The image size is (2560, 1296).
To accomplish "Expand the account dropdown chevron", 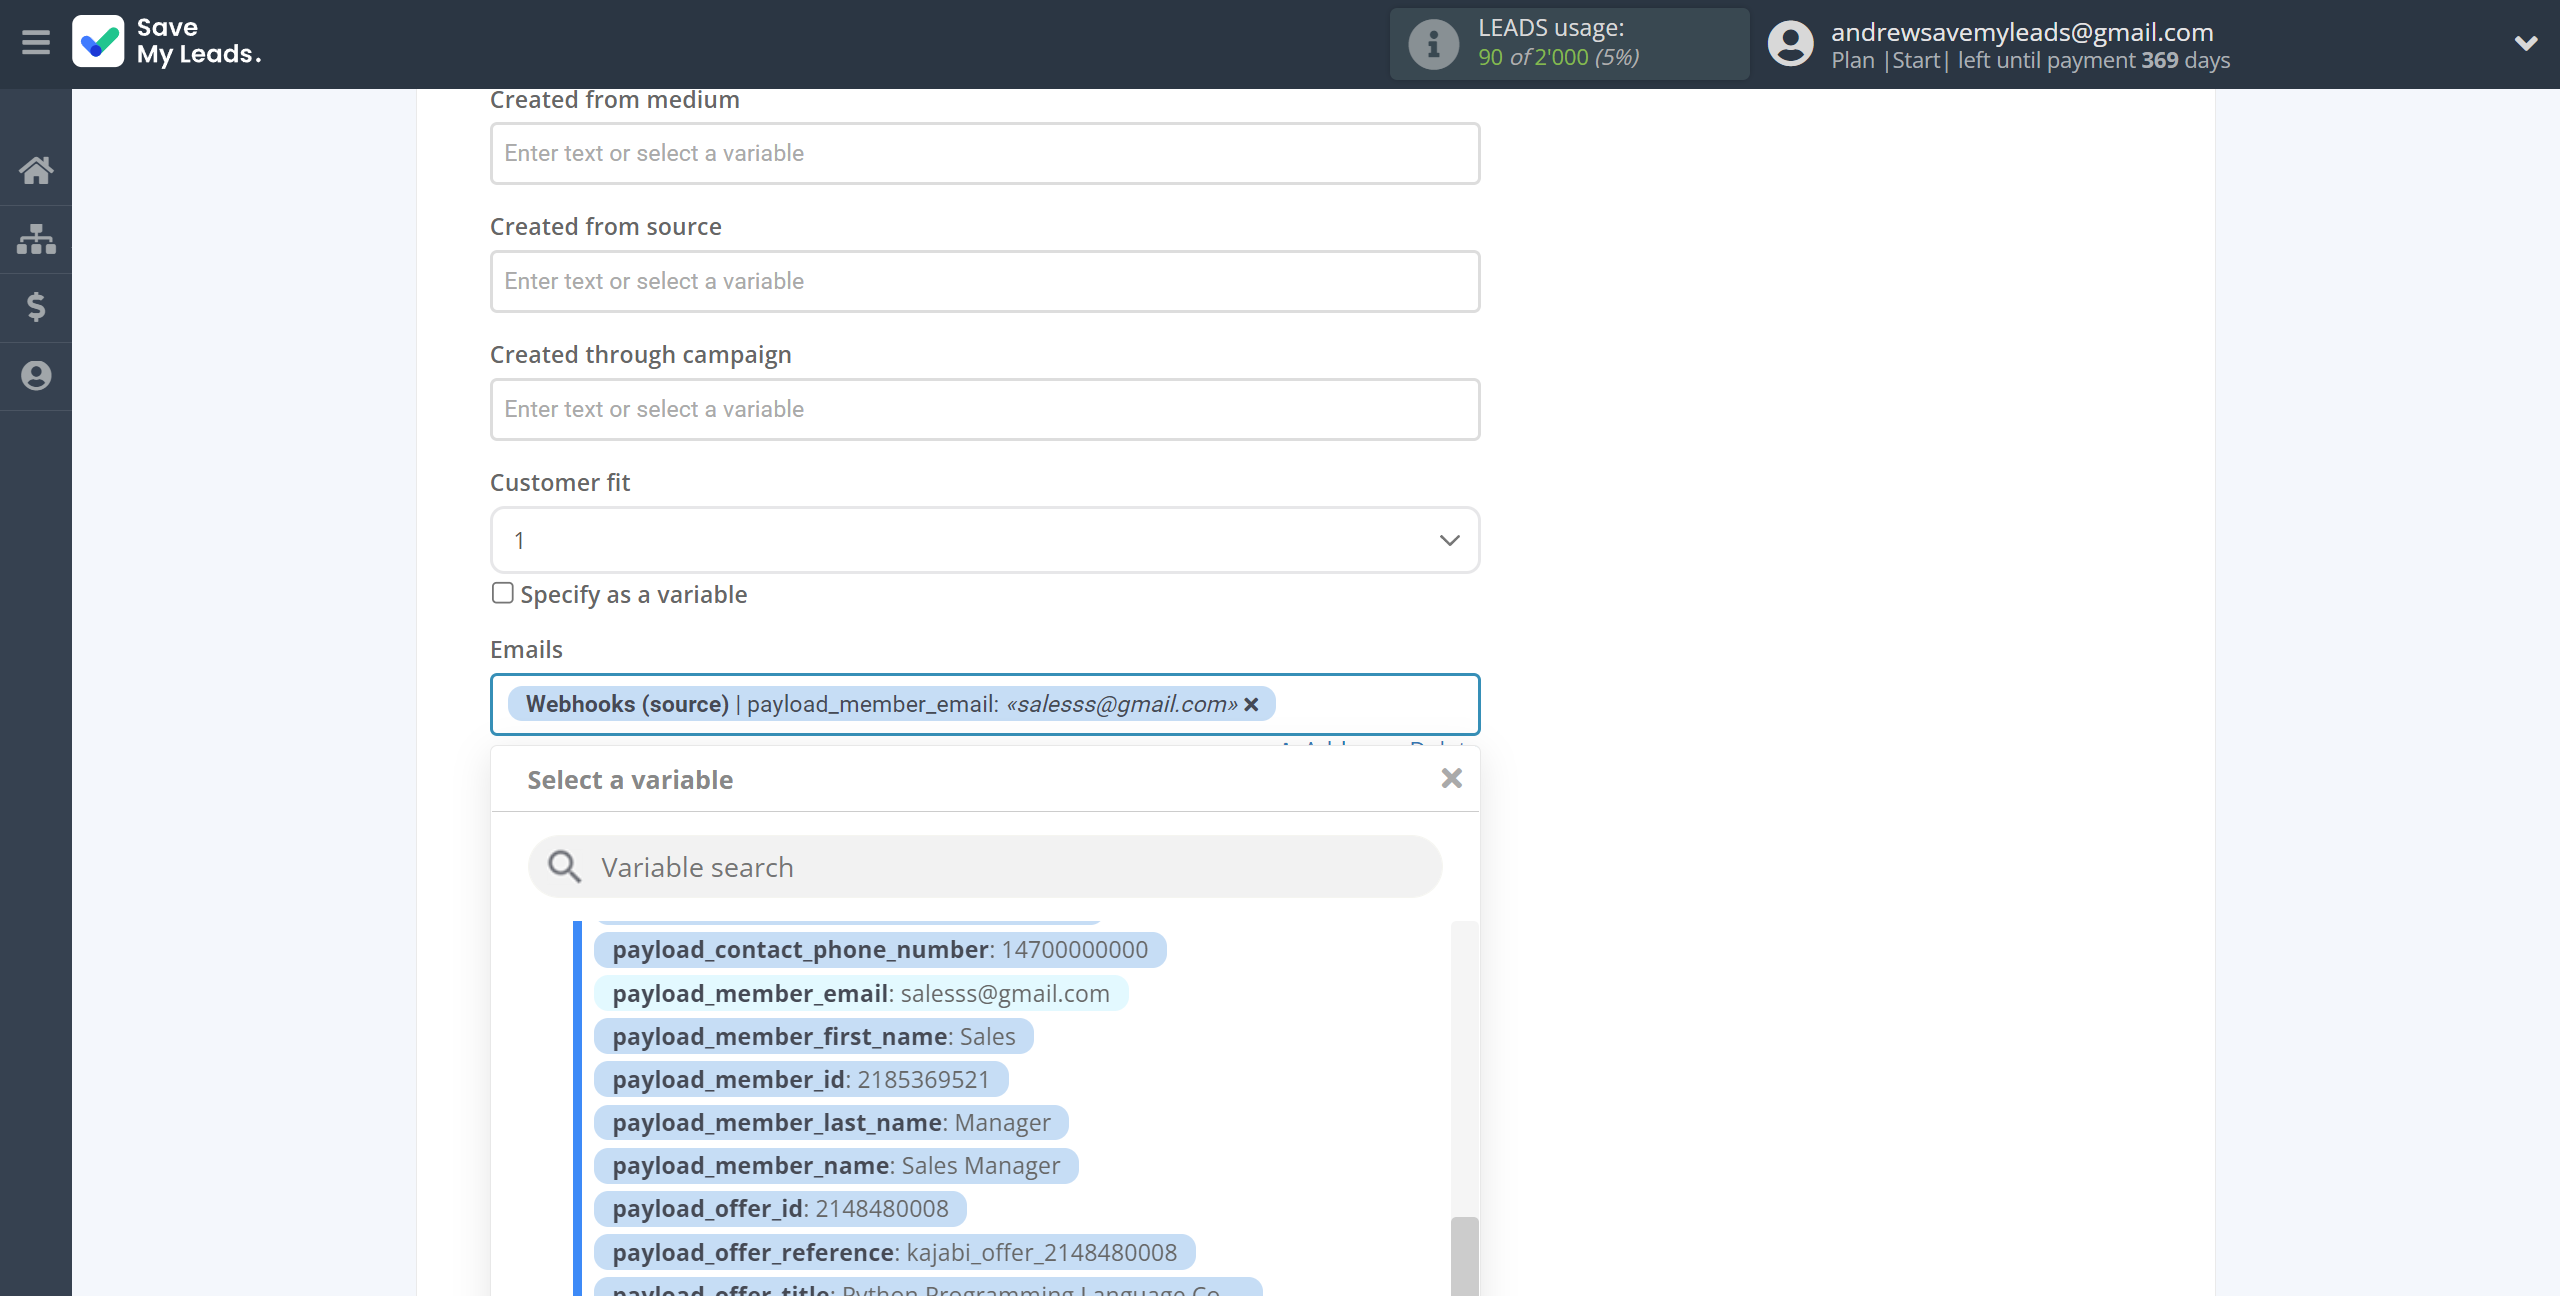I will 2526,43.
